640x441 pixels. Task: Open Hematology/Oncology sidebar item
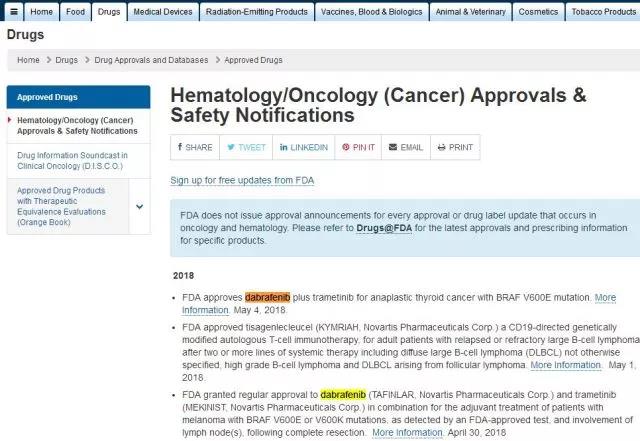[77, 126]
